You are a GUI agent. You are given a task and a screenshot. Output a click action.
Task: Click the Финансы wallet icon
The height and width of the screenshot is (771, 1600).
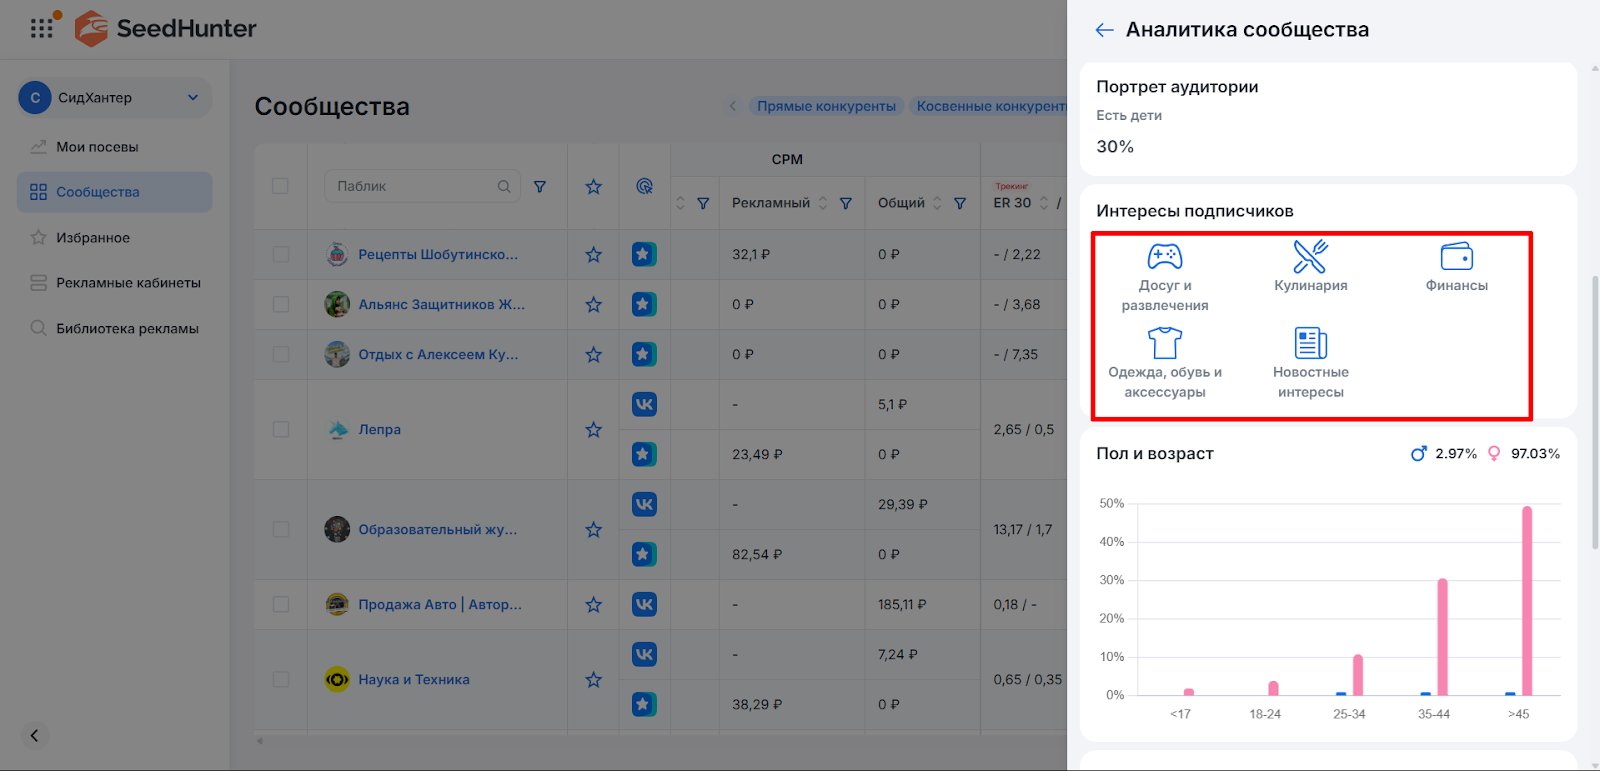click(1456, 257)
